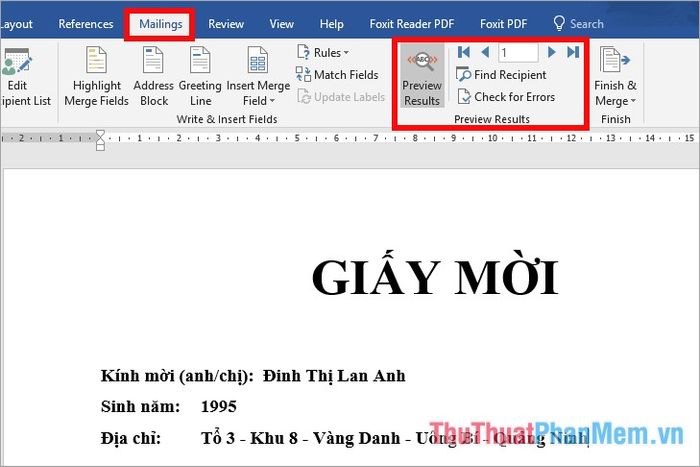The width and height of the screenshot is (700, 467).
Task: Go to previous record arrow
Action: [484, 52]
